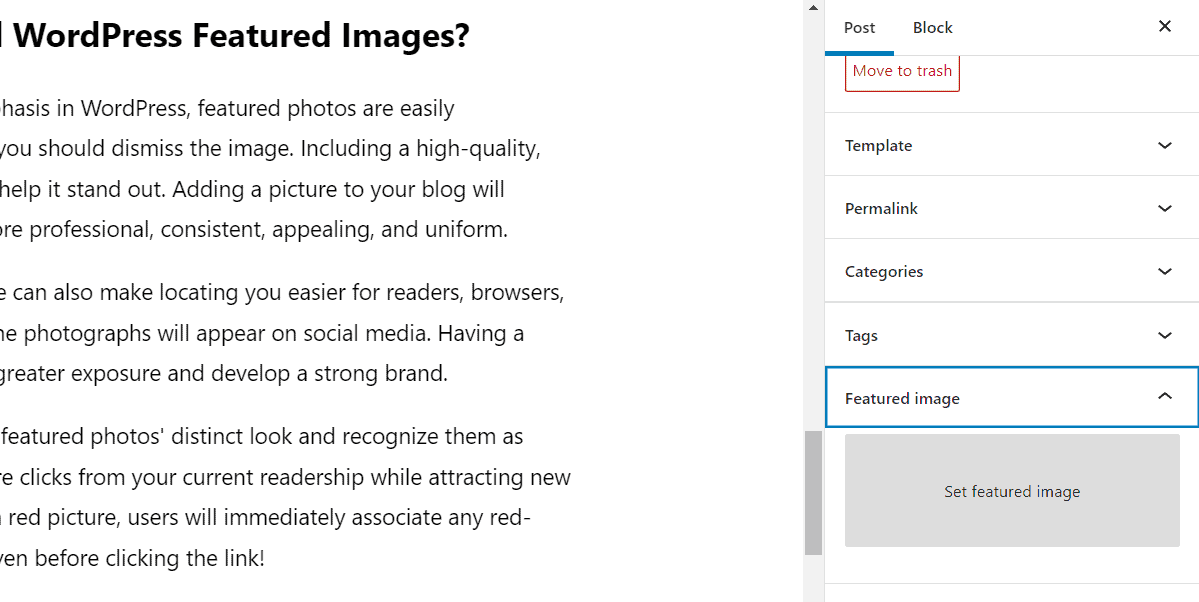Click the paragraph about featured photos' distinct look
Image resolution: width=1199 pixels, height=602 pixels.
pos(280,497)
